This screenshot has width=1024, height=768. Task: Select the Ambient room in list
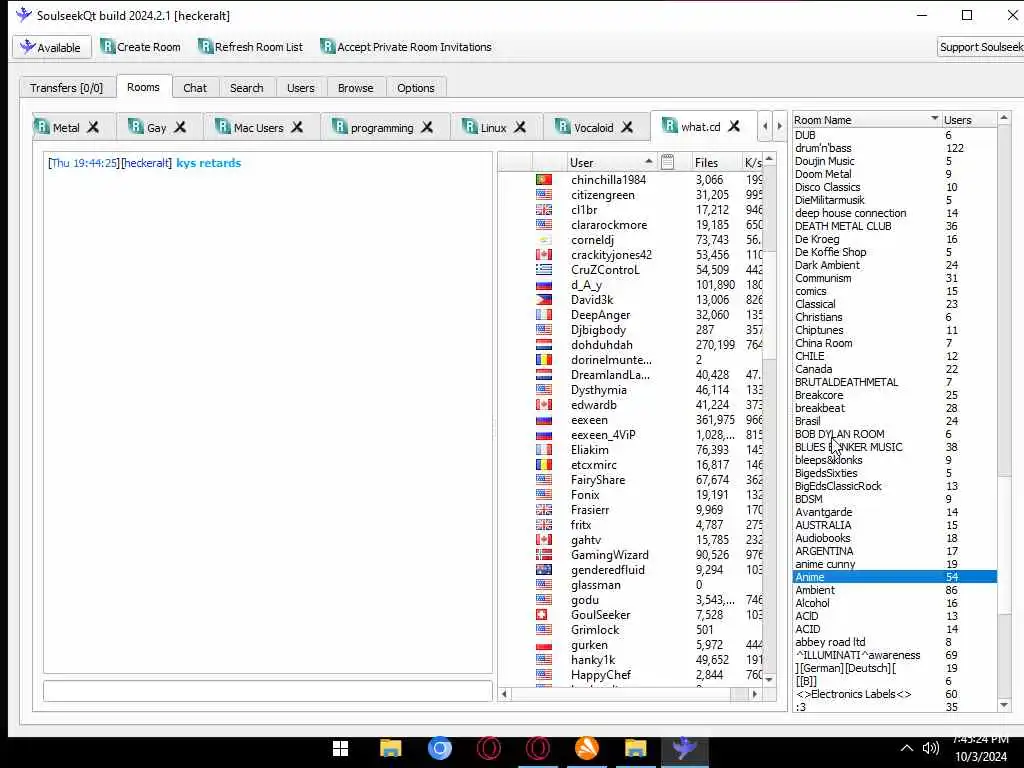pyautogui.click(x=895, y=590)
